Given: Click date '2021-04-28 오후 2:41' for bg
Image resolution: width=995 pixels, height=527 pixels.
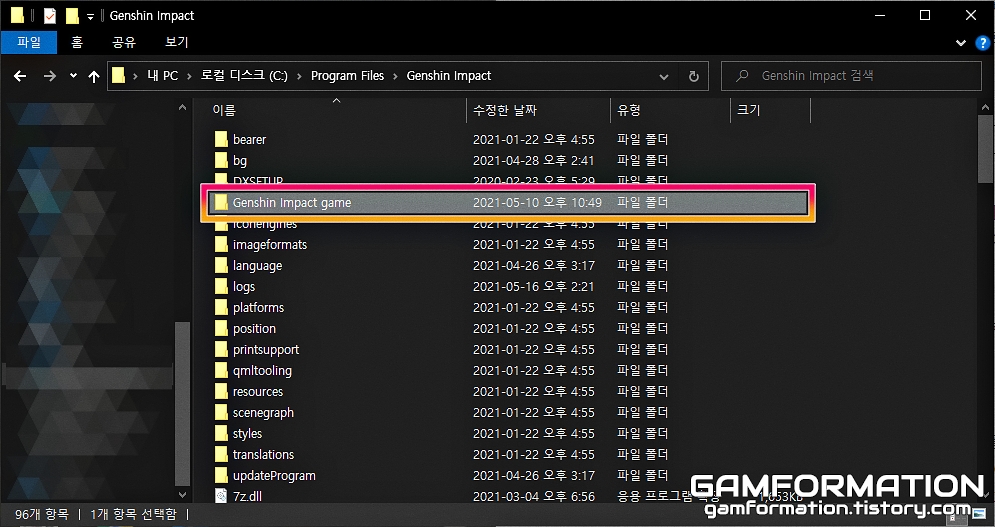Looking at the screenshot, I should pos(534,161).
